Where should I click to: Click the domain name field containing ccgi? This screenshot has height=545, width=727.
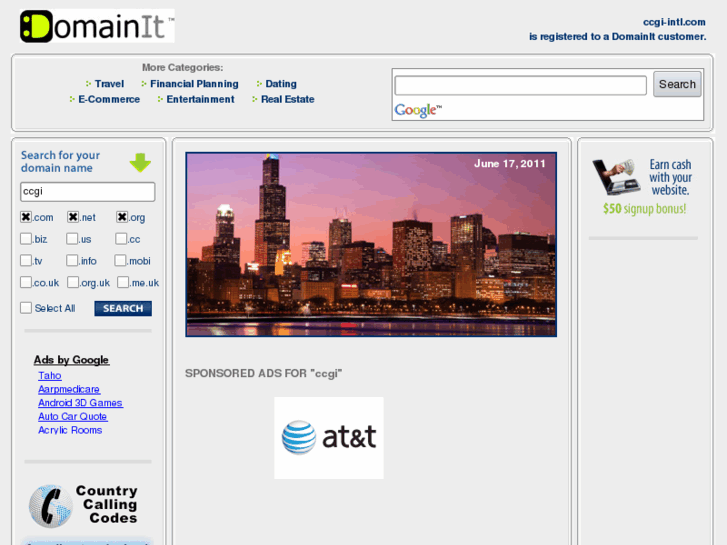88,192
